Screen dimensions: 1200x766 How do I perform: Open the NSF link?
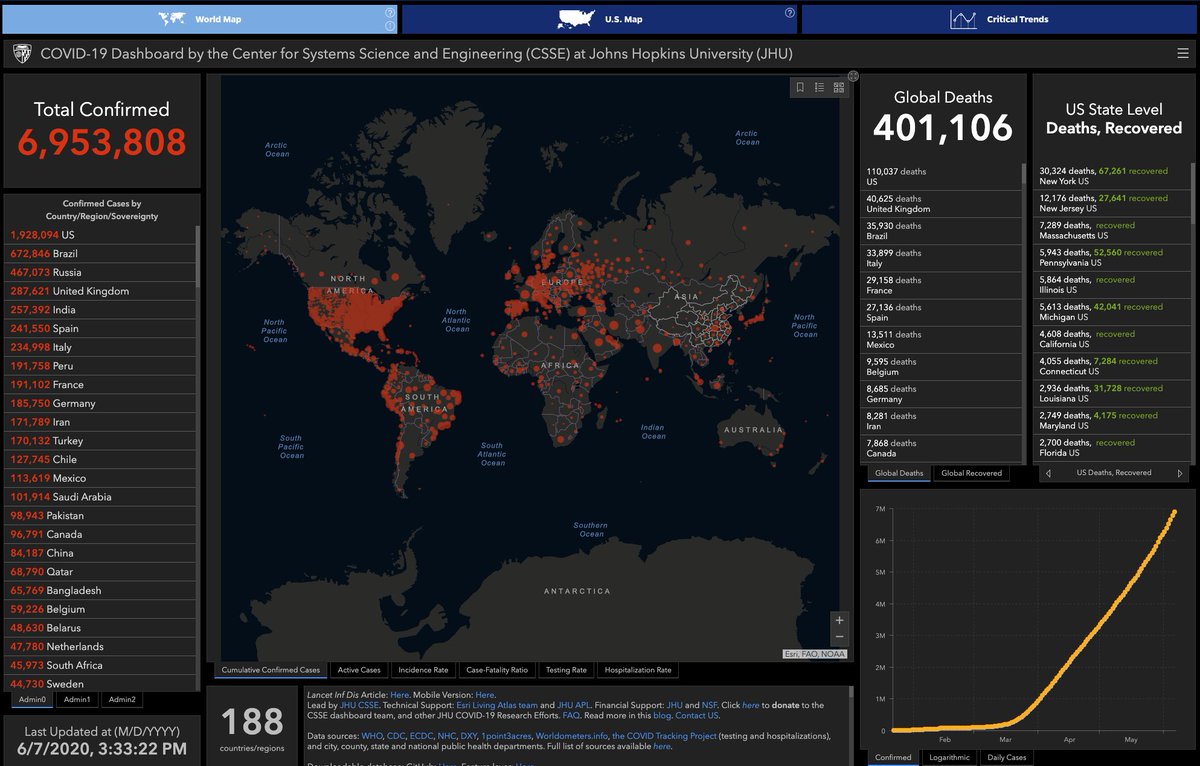pos(710,705)
